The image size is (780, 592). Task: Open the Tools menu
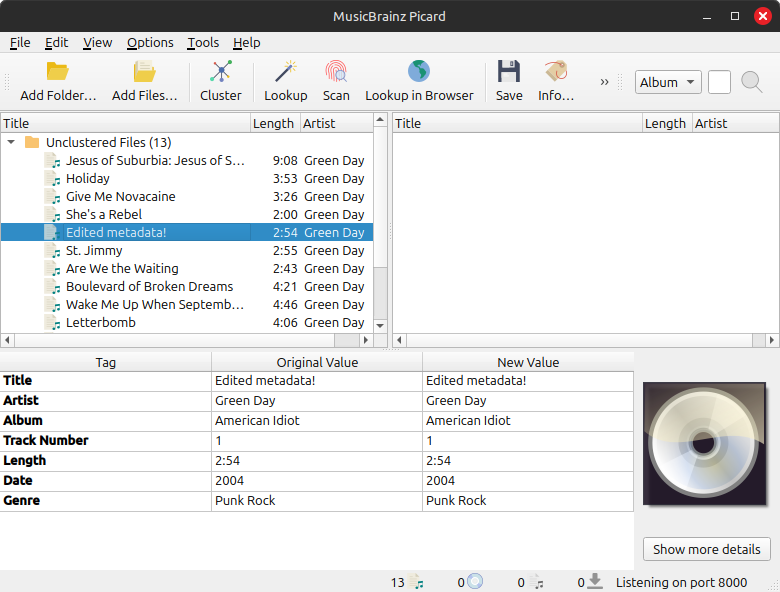tap(203, 43)
